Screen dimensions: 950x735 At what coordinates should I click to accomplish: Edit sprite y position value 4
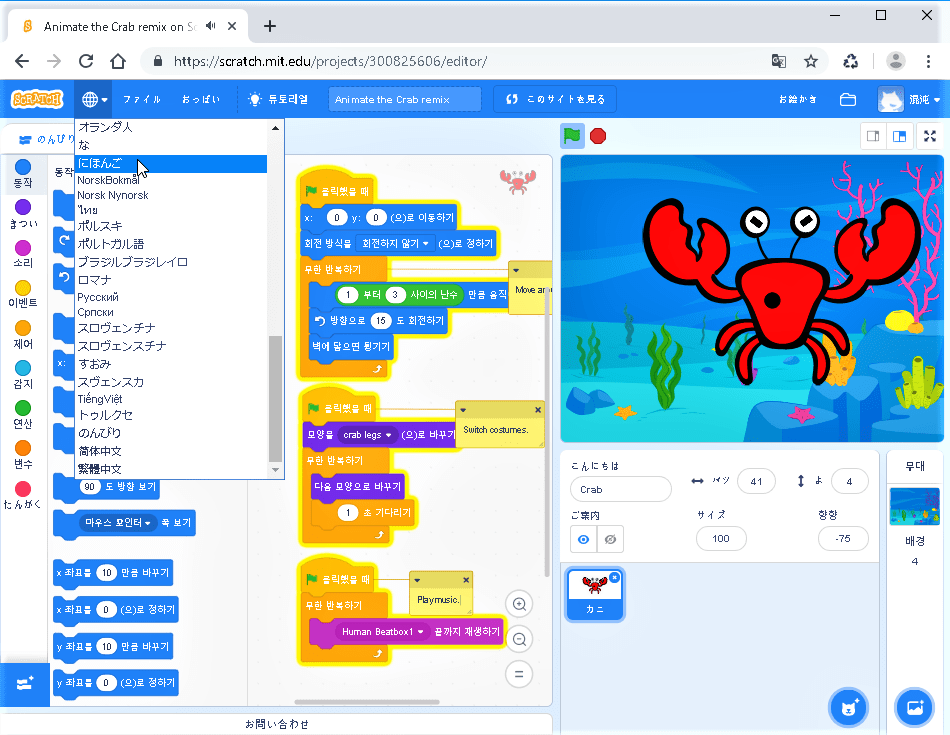(x=849, y=482)
